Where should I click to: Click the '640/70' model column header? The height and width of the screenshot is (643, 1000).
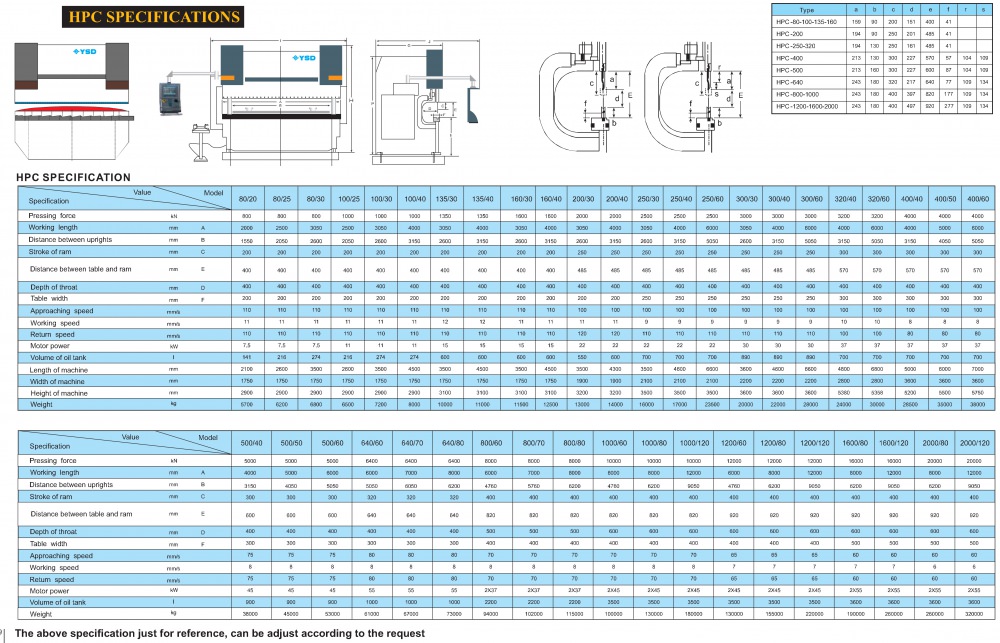pos(412,443)
